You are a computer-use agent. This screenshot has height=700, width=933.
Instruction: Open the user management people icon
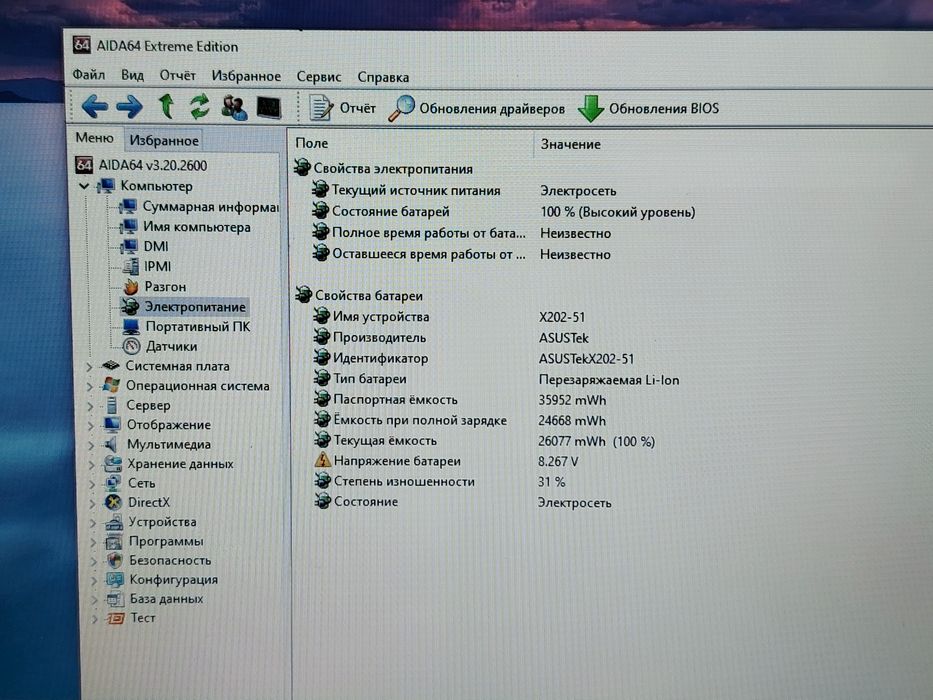pyautogui.click(x=234, y=108)
